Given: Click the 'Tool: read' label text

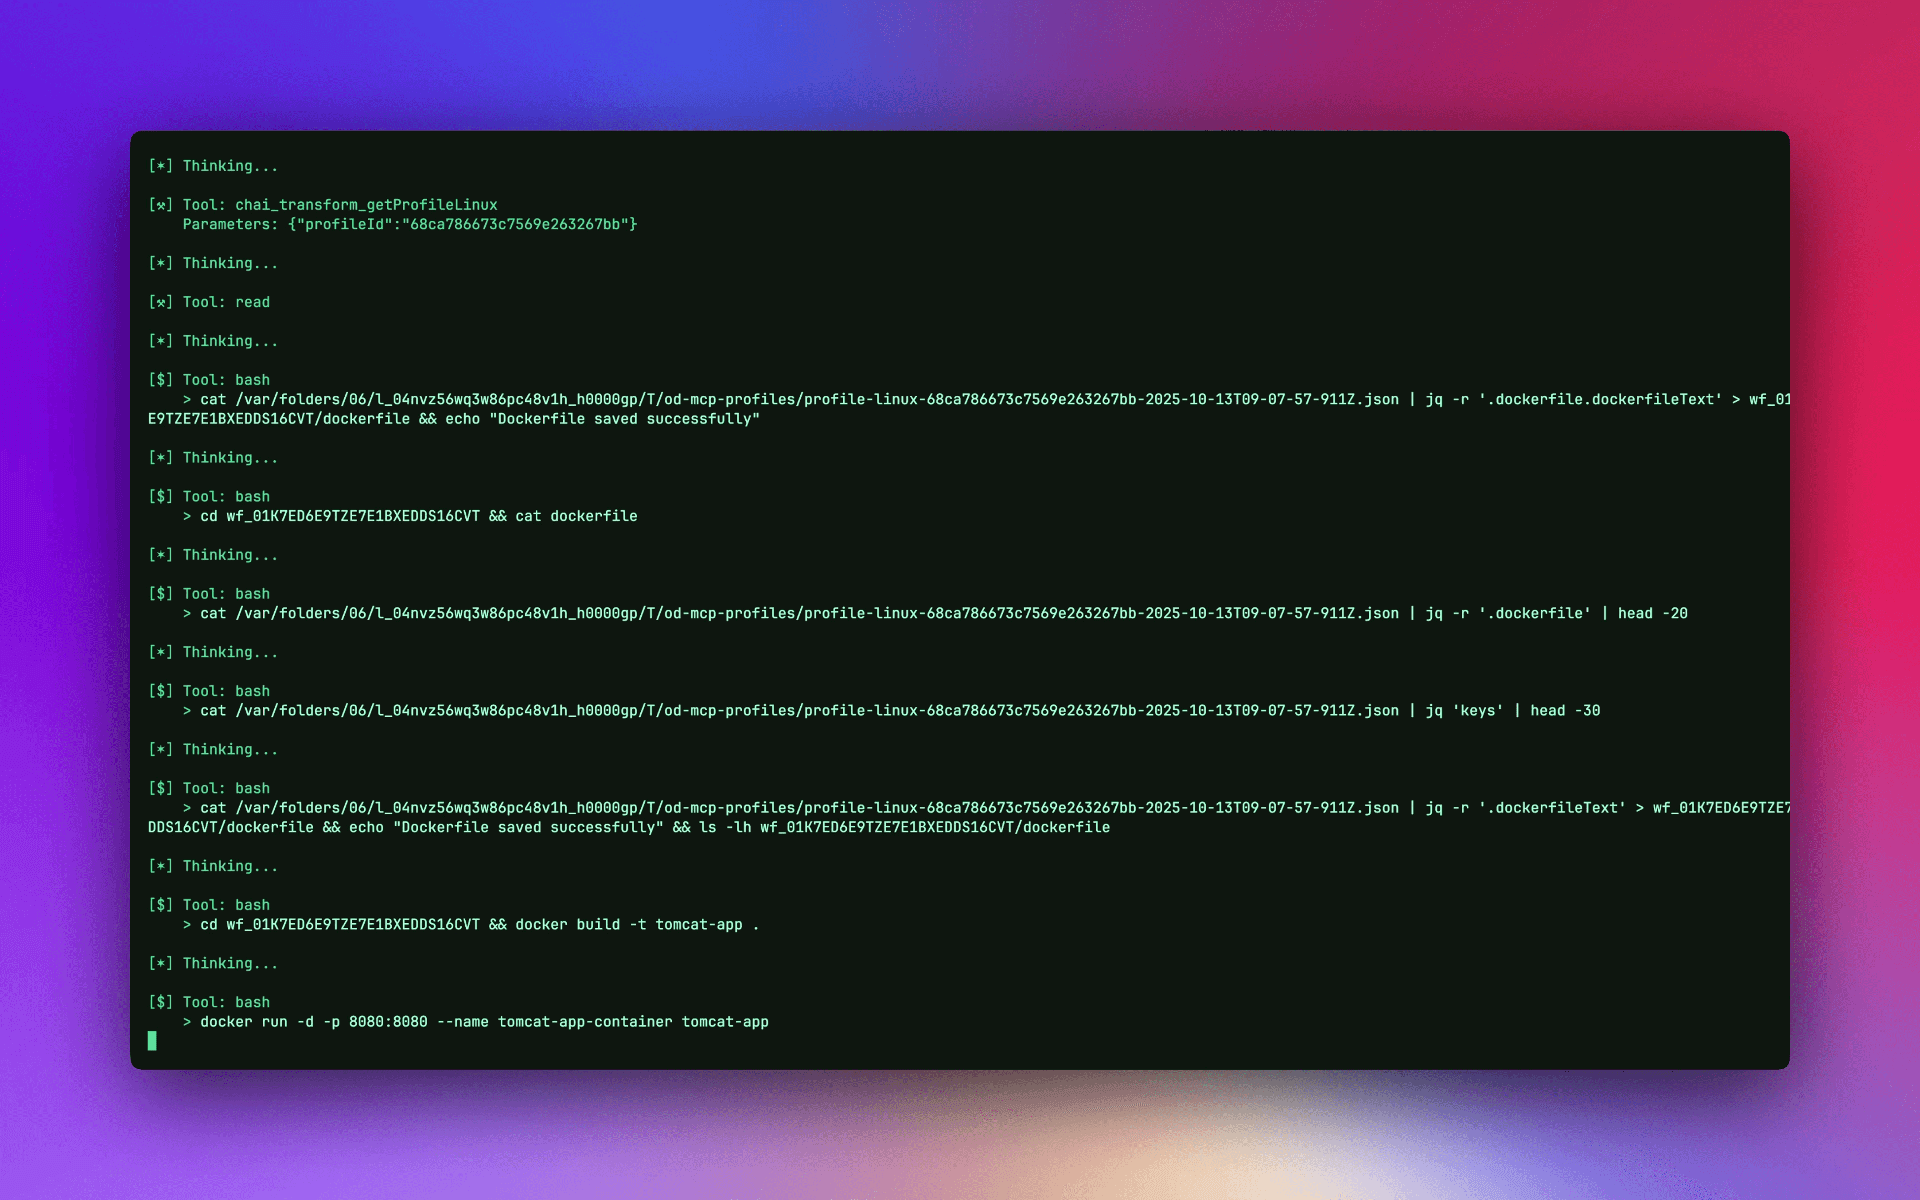Looking at the screenshot, I should click(x=226, y=302).
